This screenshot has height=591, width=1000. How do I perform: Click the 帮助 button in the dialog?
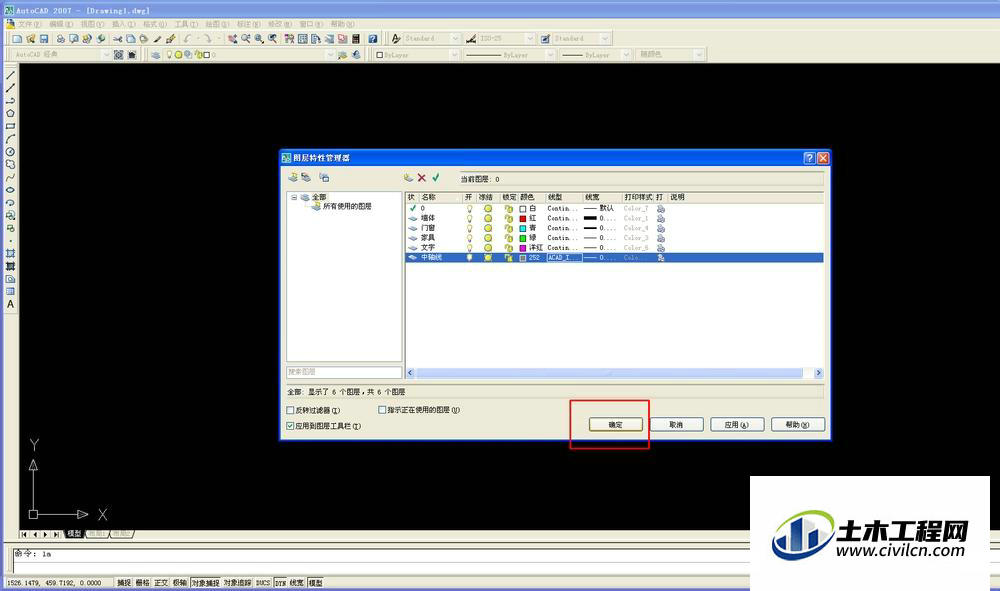(797, 425)
